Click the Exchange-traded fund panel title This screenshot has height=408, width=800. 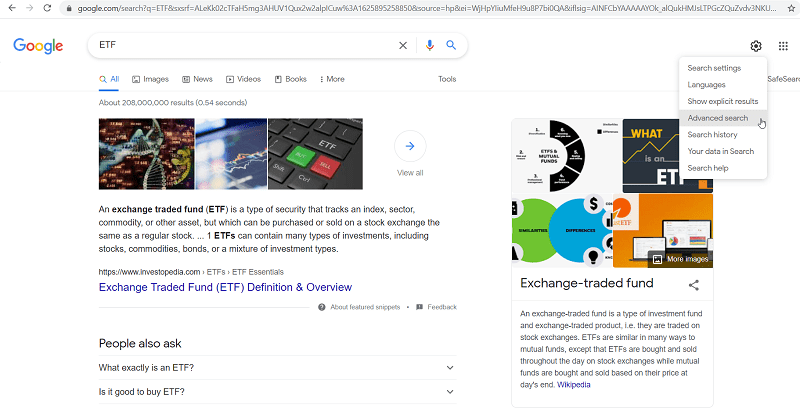587,283
